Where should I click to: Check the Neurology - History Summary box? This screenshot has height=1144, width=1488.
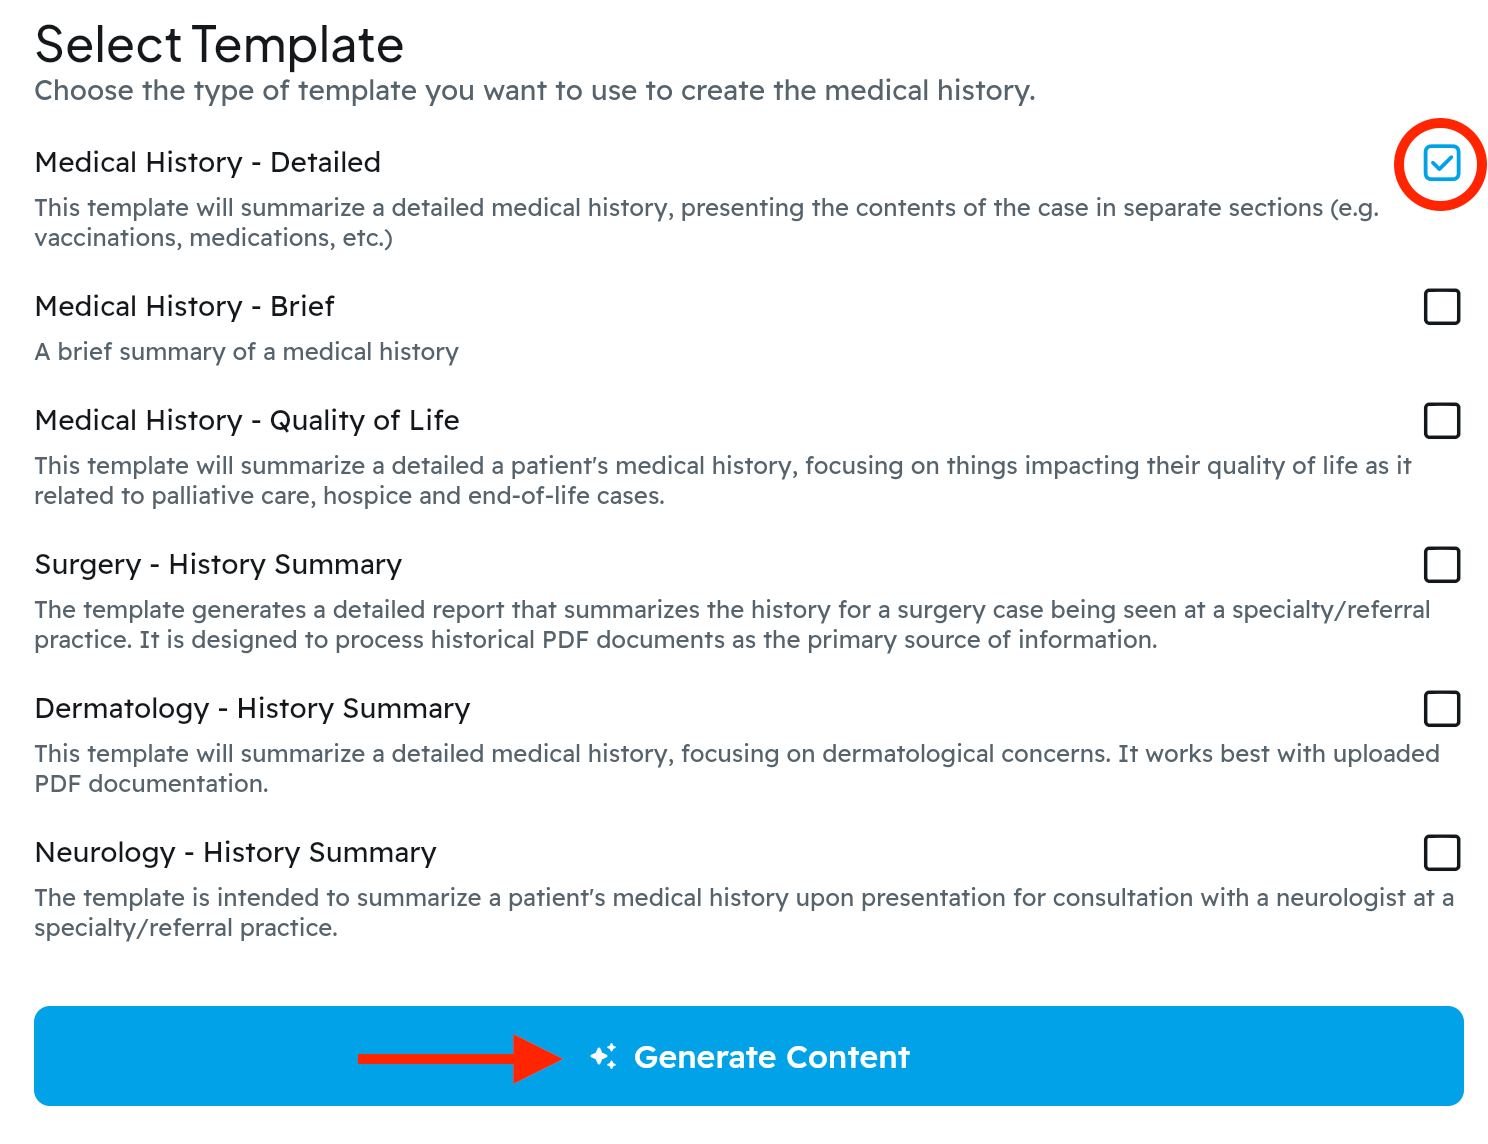1441,853
